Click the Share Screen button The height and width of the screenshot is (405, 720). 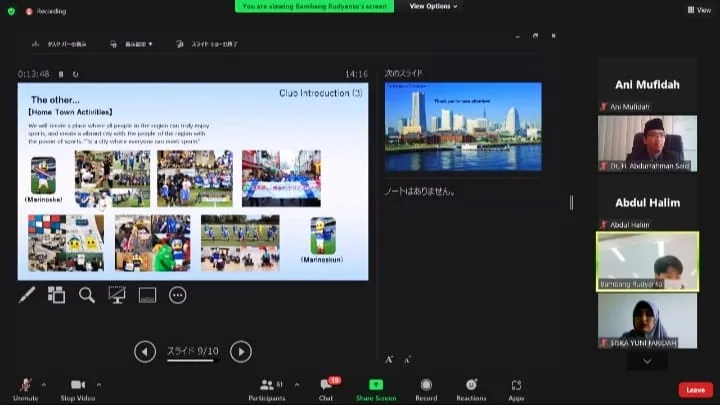tap(376, 389)
